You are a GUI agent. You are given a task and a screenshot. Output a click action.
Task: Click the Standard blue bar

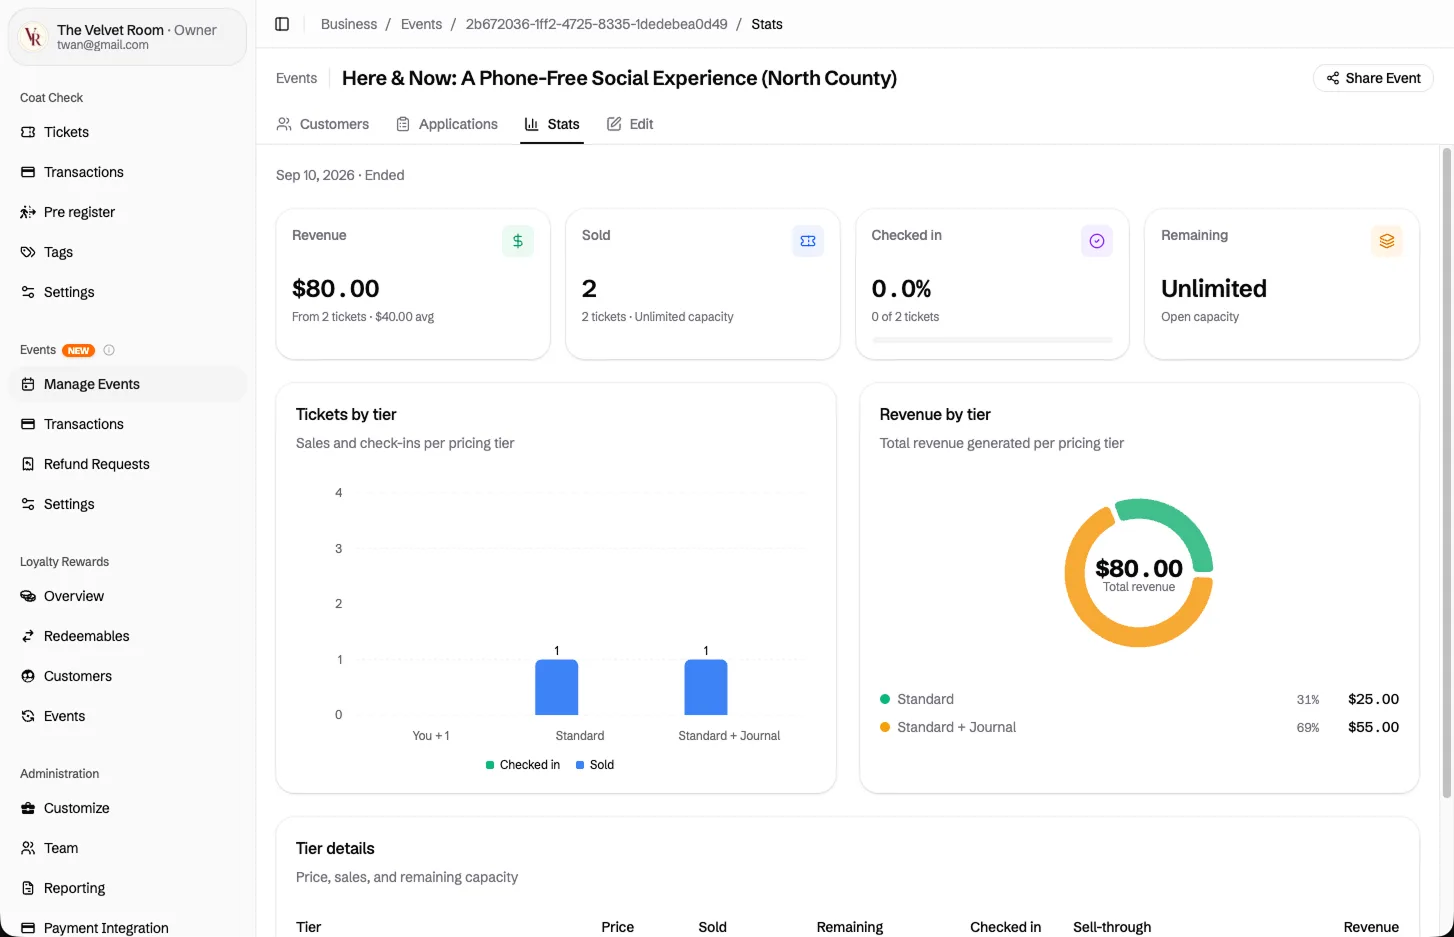[x=557, y=687]
